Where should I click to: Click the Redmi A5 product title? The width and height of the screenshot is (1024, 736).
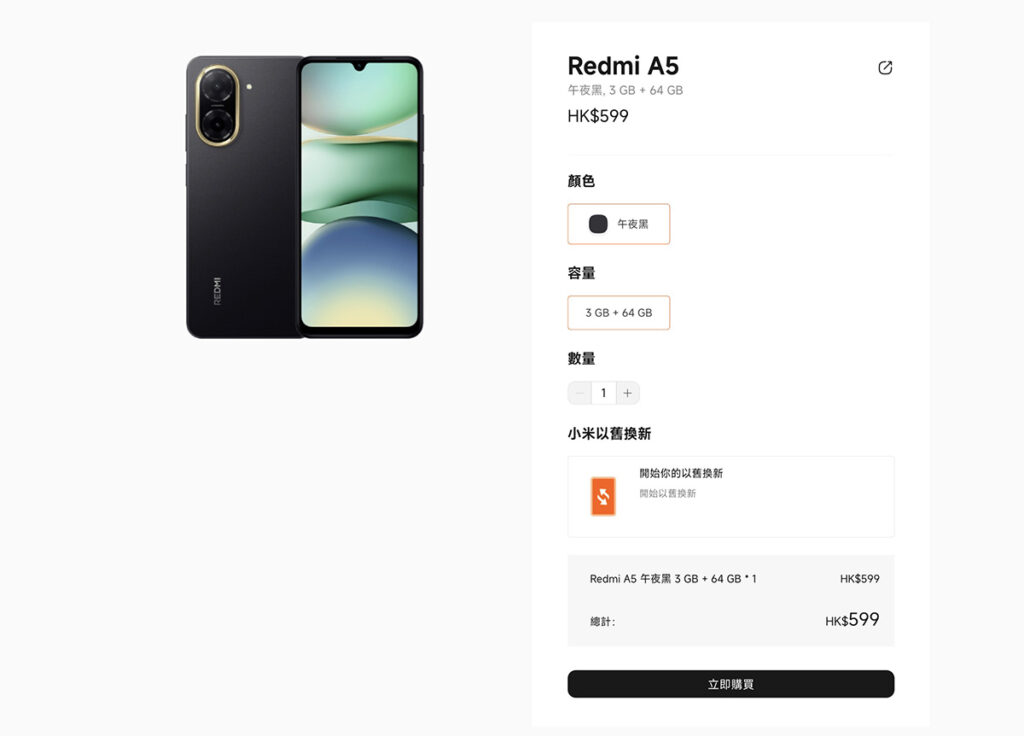[623, 66]
